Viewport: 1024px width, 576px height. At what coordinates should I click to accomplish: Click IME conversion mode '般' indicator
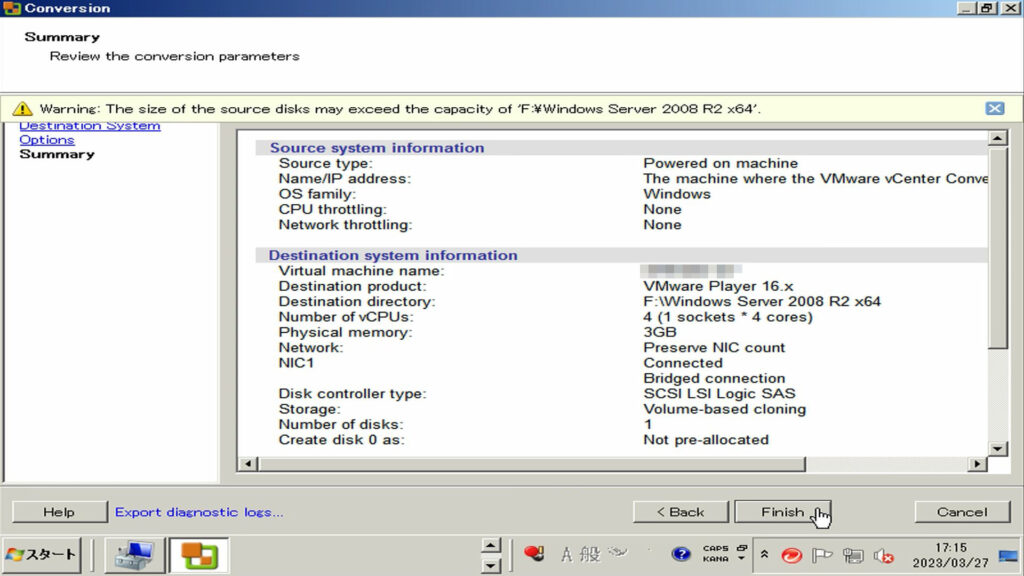[590, 554]
